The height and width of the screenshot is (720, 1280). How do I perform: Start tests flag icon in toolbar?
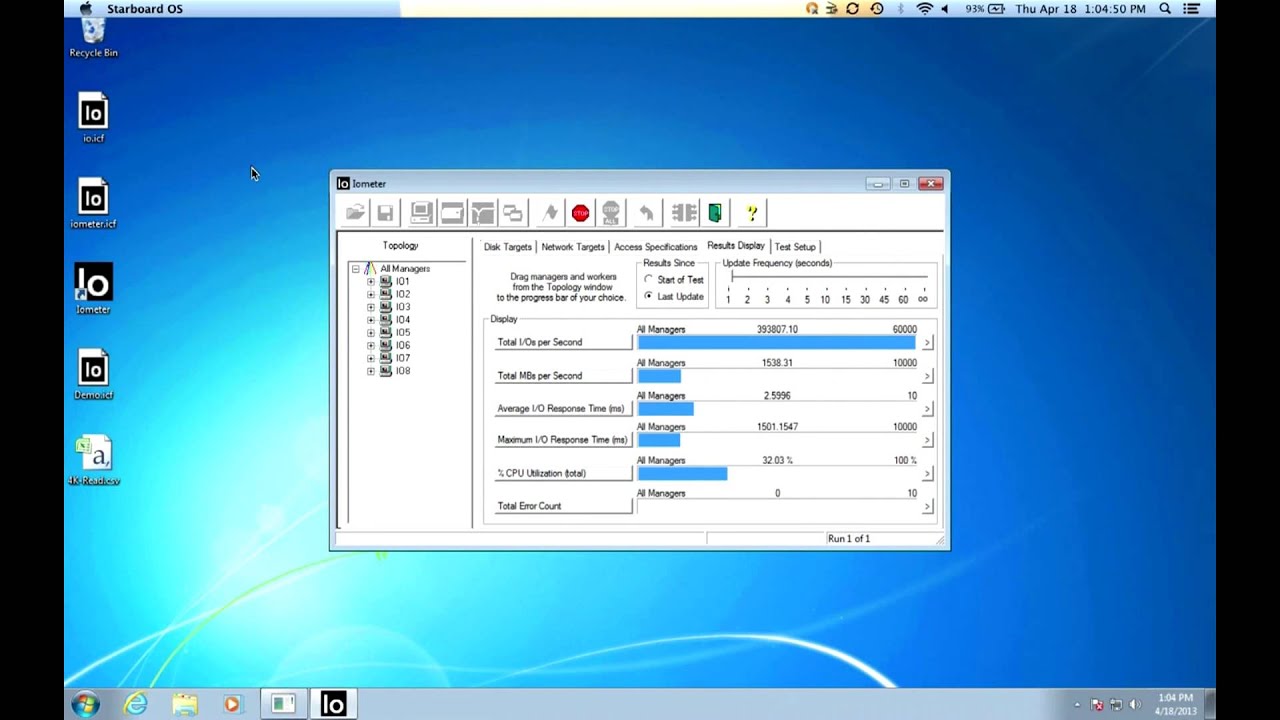(x=550, y=213)
